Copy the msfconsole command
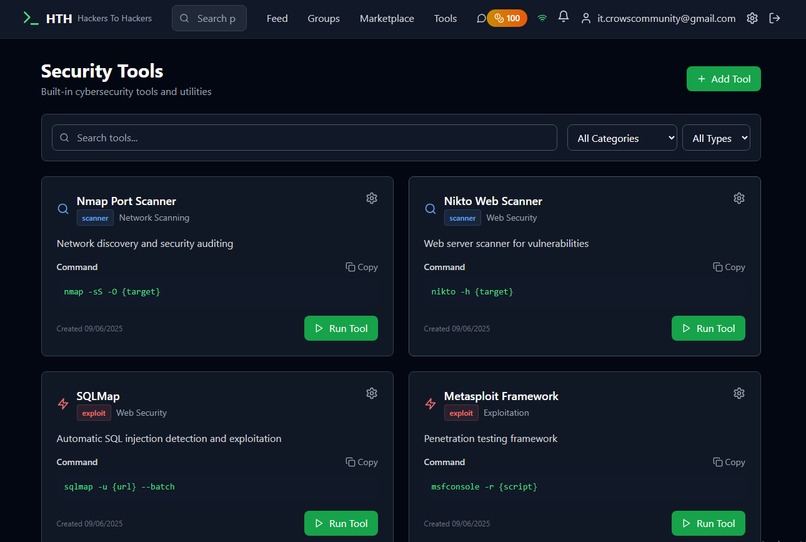806x542 pixels. pyautogui.click(x=729, y=462)
